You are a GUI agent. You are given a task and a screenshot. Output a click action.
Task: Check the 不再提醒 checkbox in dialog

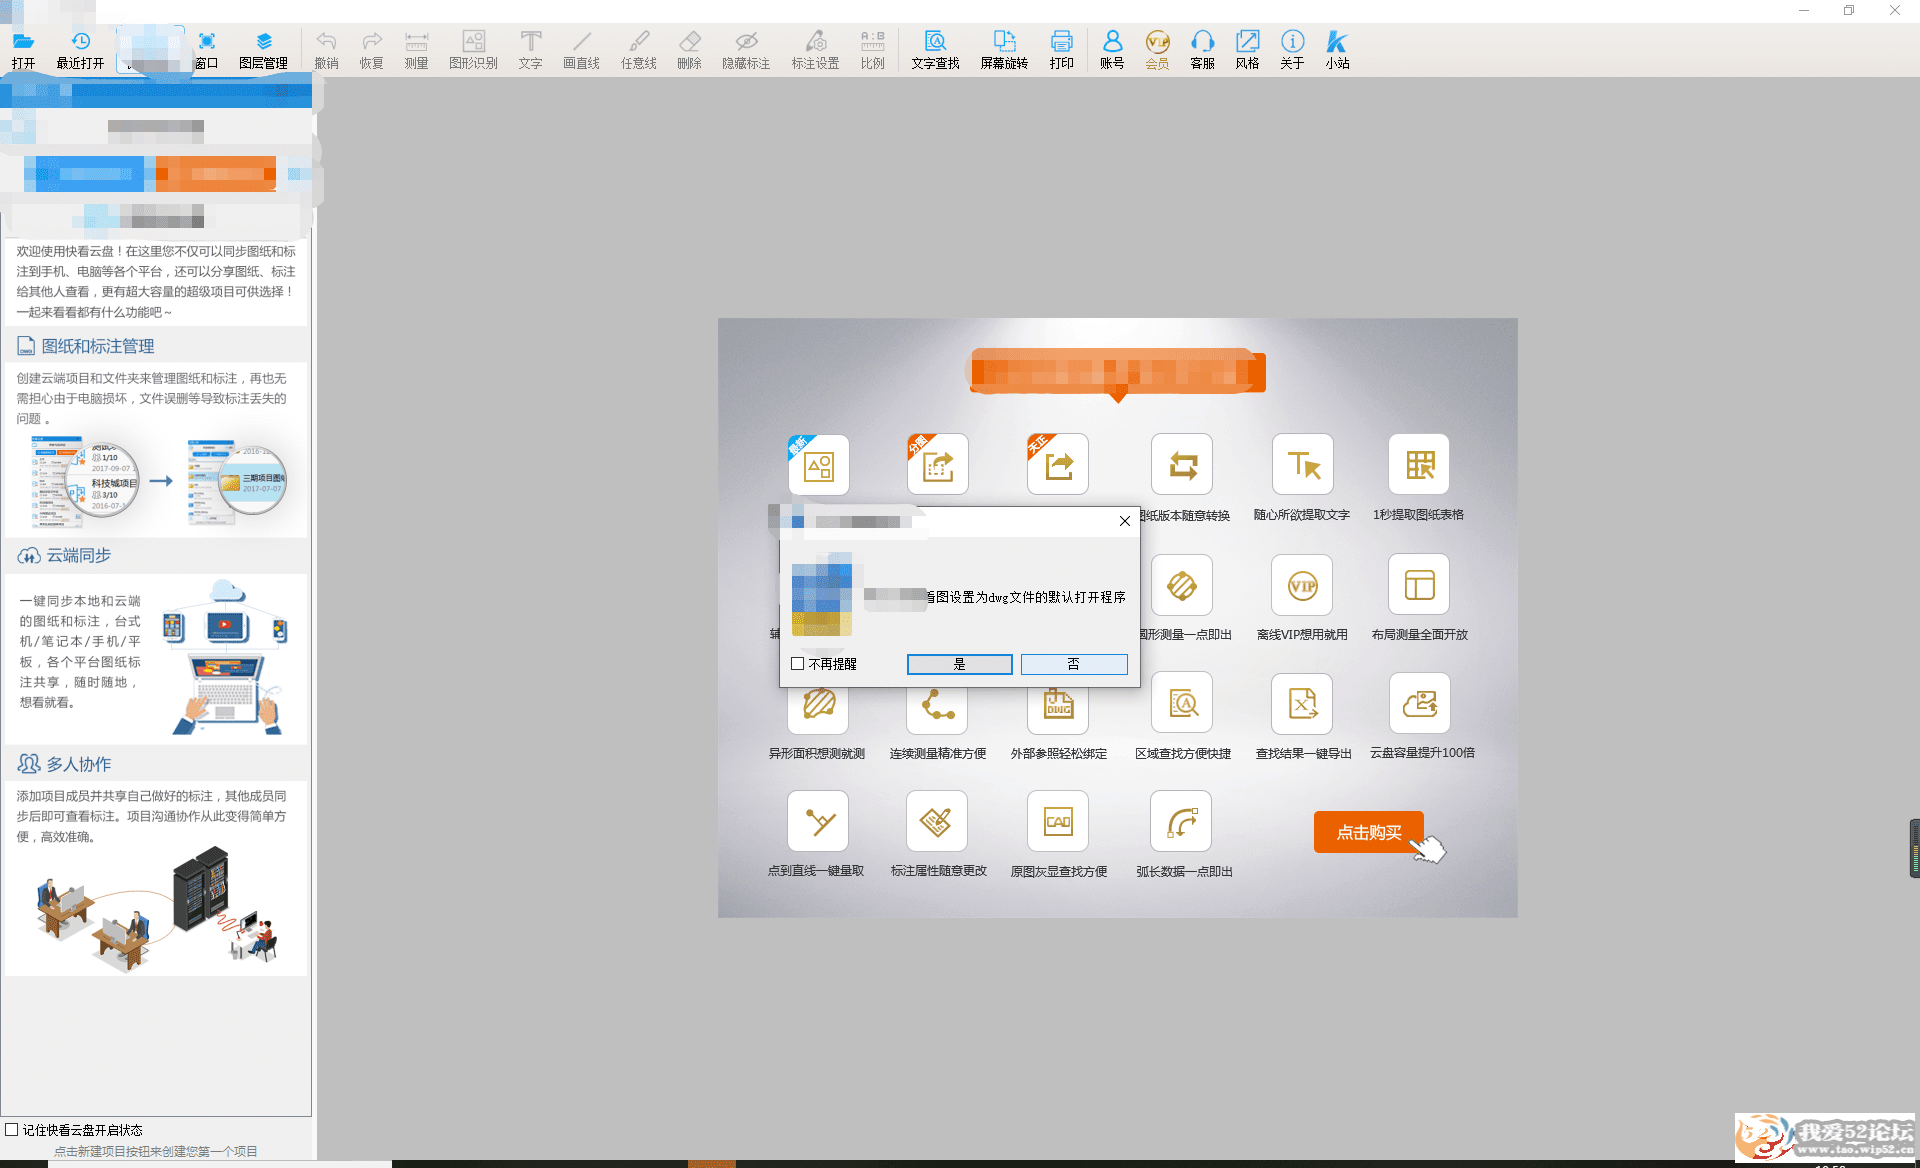tap(797, 664)
